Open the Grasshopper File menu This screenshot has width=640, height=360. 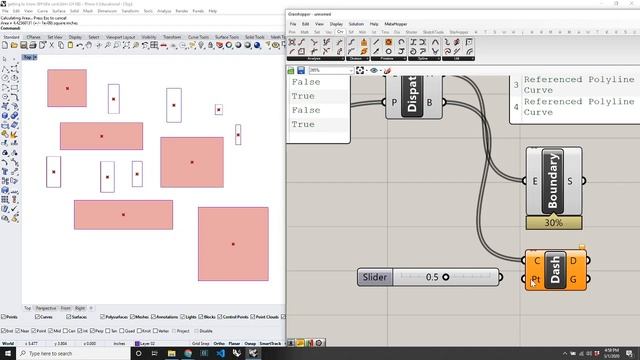pos(293,24)
